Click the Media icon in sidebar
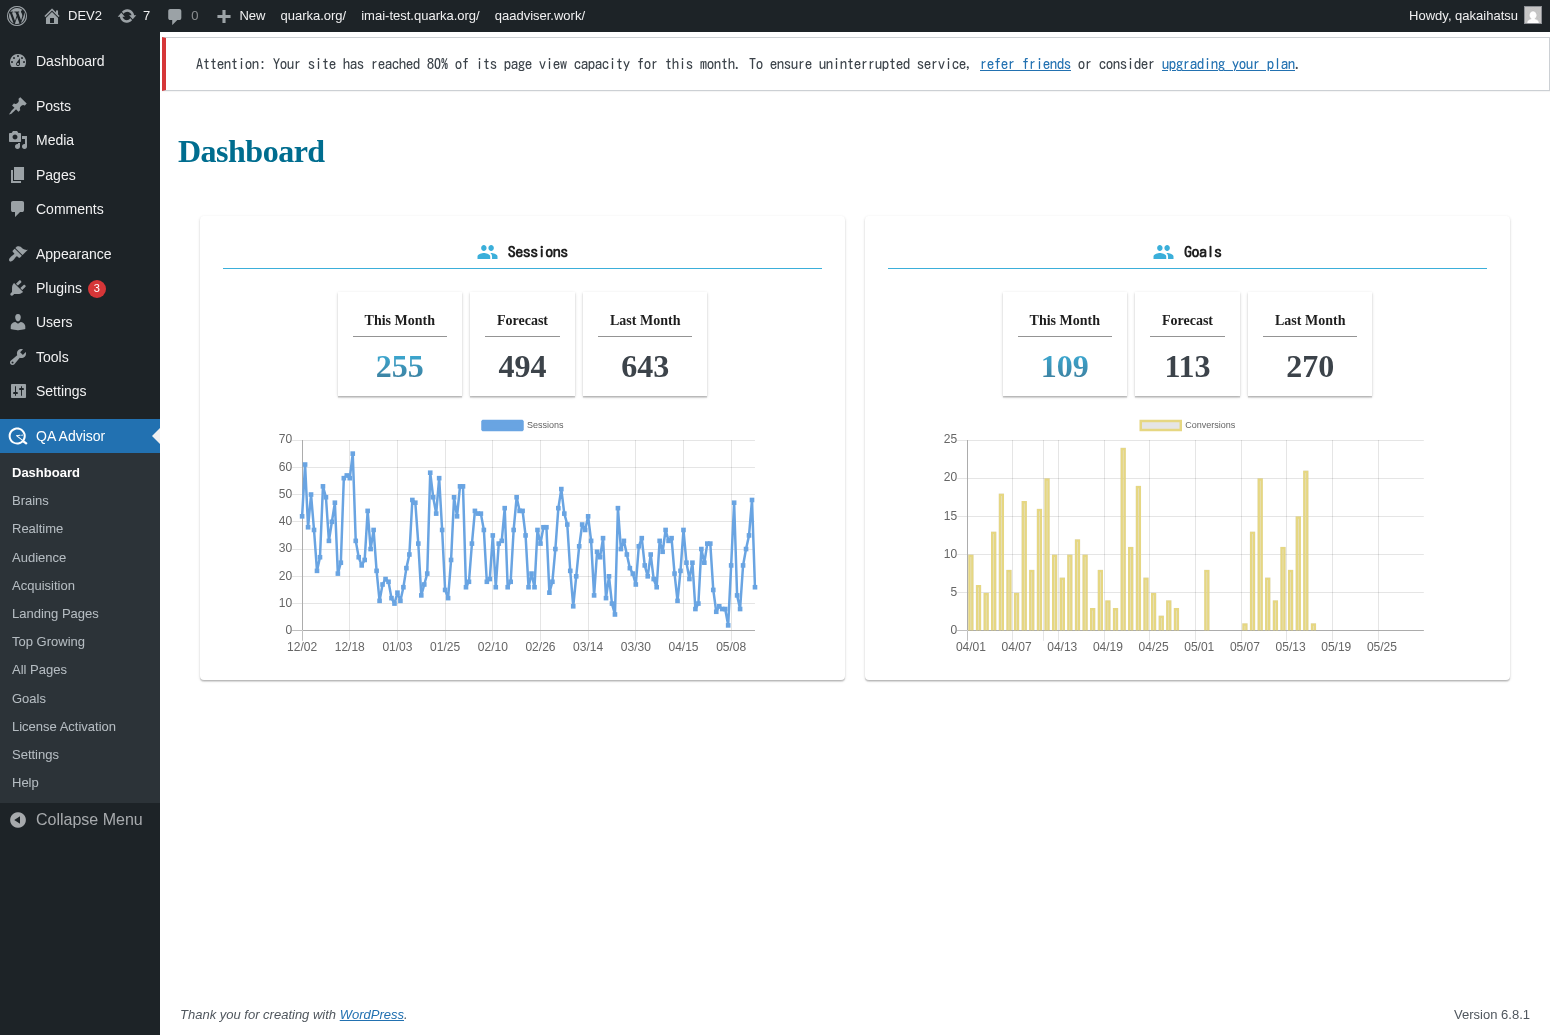The image size is (1550, 1035). click(18, 140)
